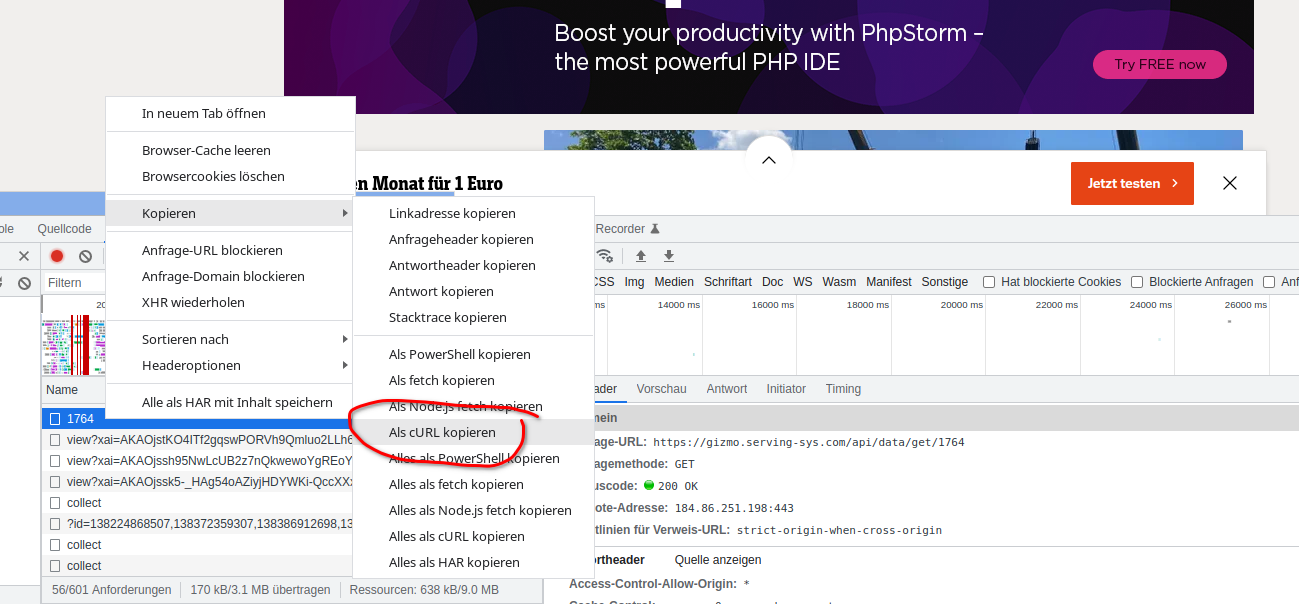
Task: Expand Sortieren nach submenu
Action: 345,339
